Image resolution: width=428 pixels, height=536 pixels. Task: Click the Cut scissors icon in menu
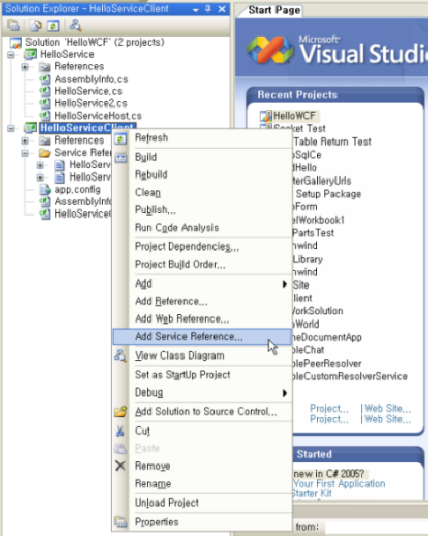(120, 431)
